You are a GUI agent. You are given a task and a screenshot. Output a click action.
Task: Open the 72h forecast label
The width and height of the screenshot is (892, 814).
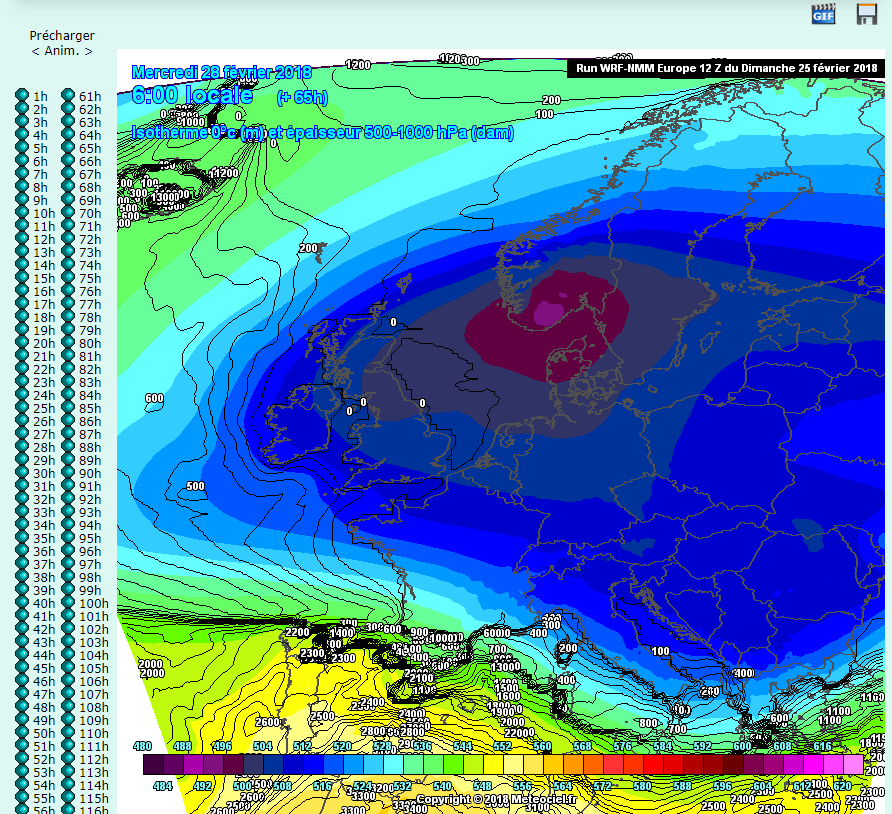point(90,239)
